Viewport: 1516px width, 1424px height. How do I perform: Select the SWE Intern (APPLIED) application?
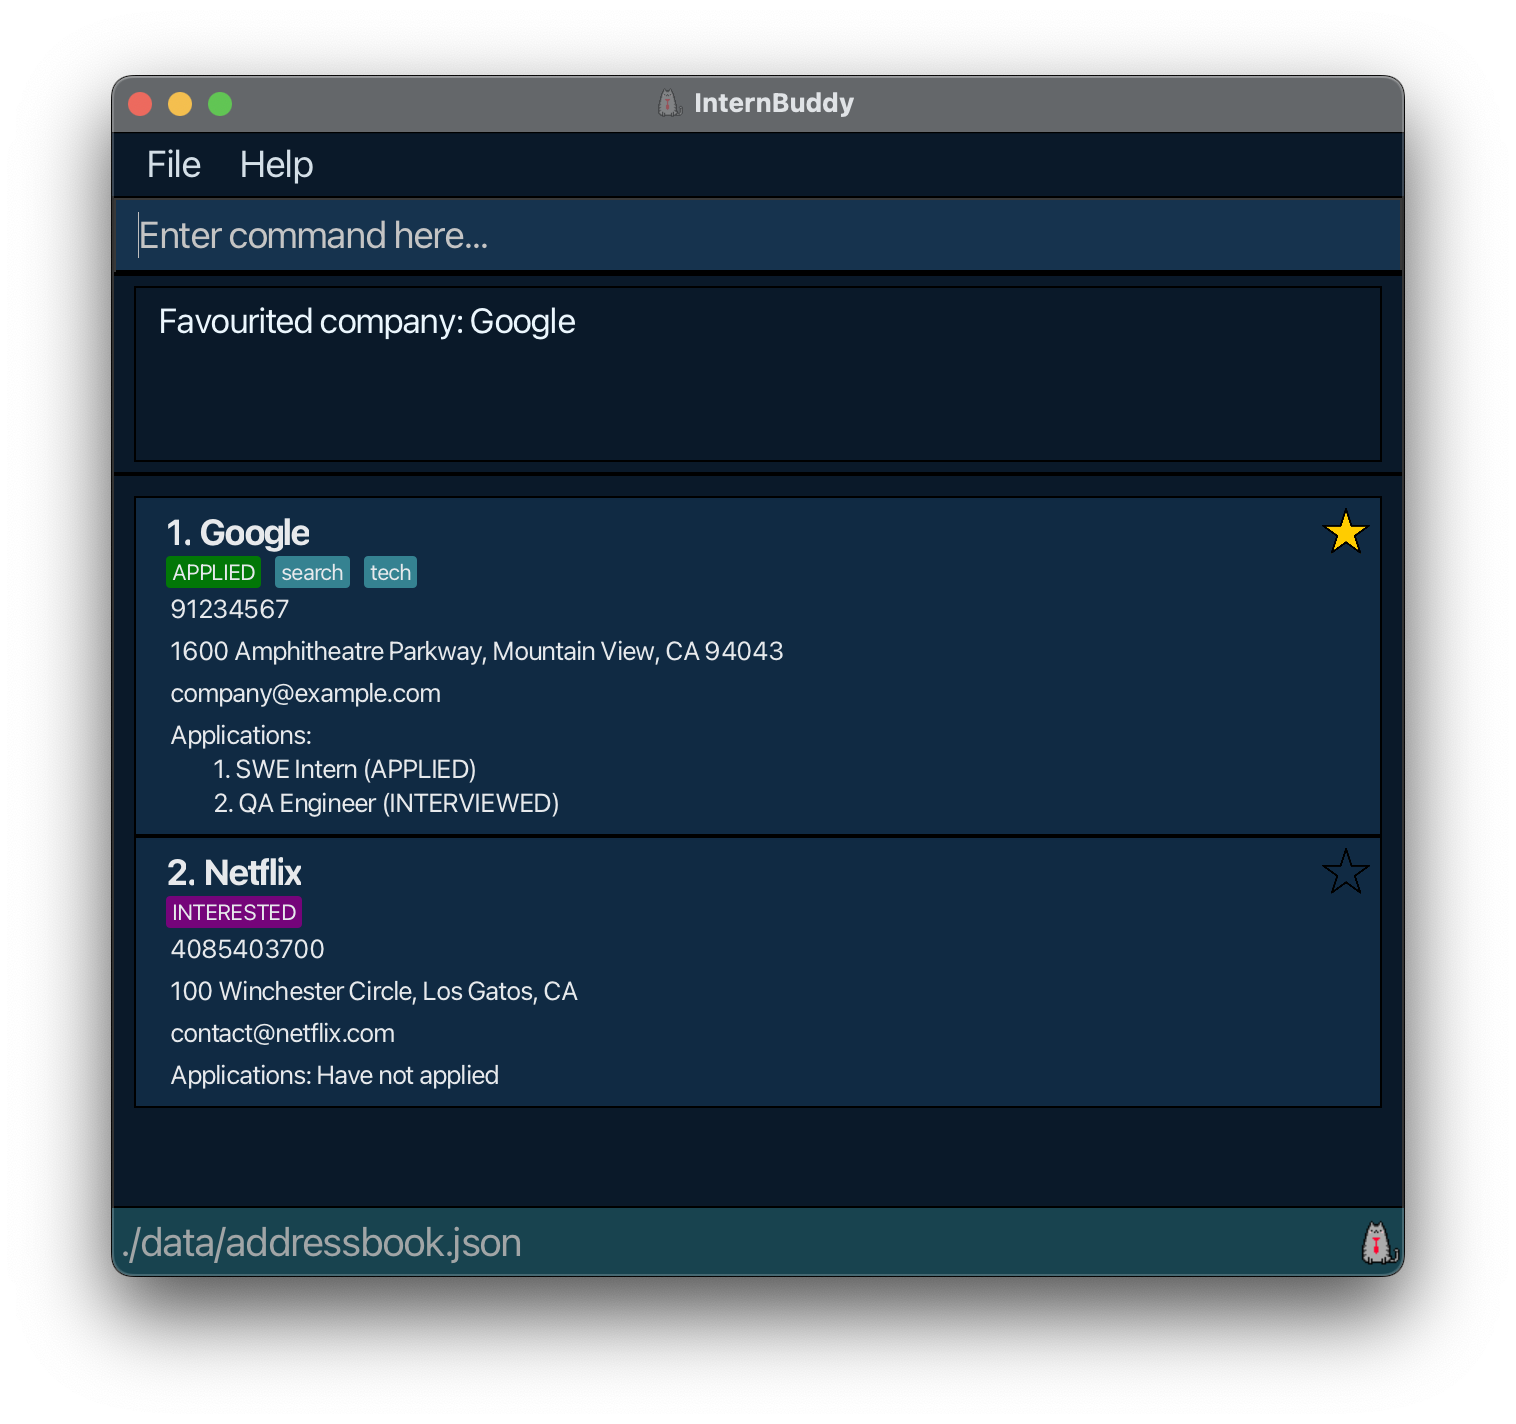(x=345, y=769)
